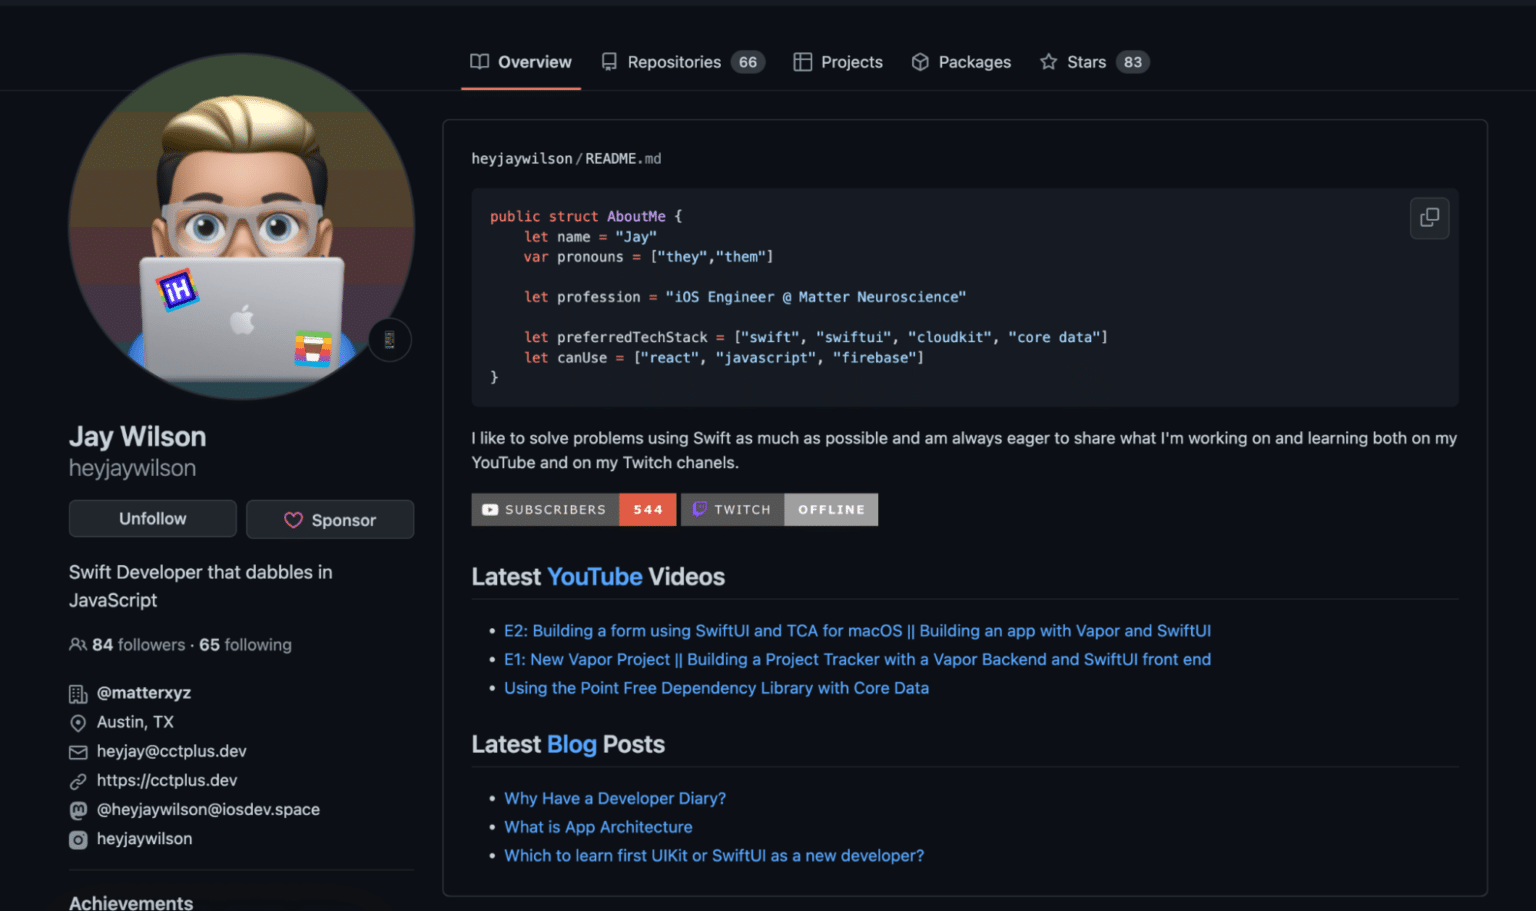The height and width of the screenshot is (911, 1536).
Task: Click the star icon beside Stars
Action: [1046, 61]
